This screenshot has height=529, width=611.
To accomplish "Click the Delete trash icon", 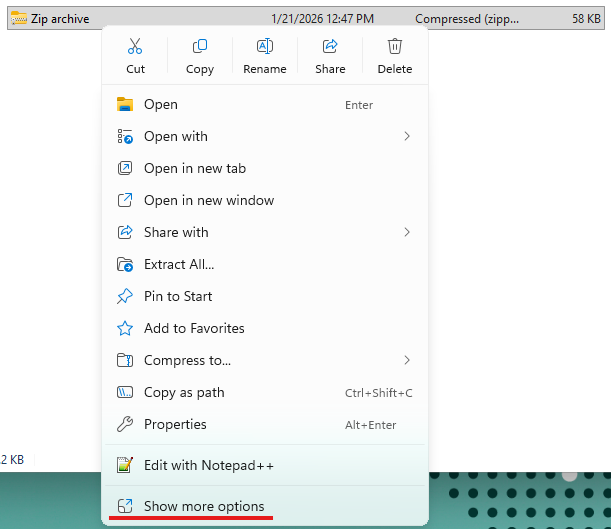I will 395,46.
